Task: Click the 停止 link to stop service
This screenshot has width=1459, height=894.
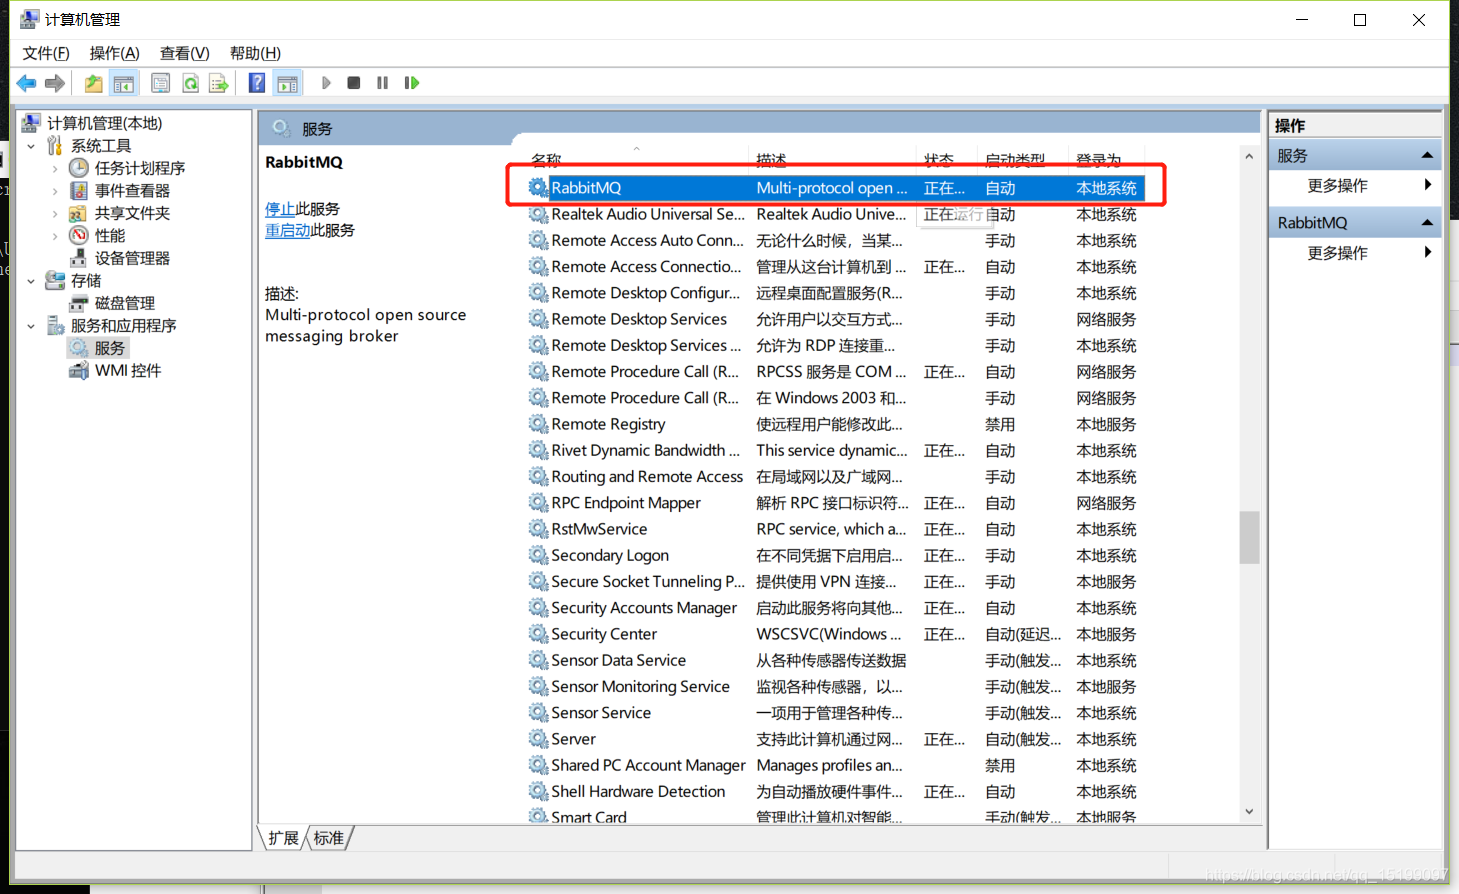Action: tap(280, 209)
